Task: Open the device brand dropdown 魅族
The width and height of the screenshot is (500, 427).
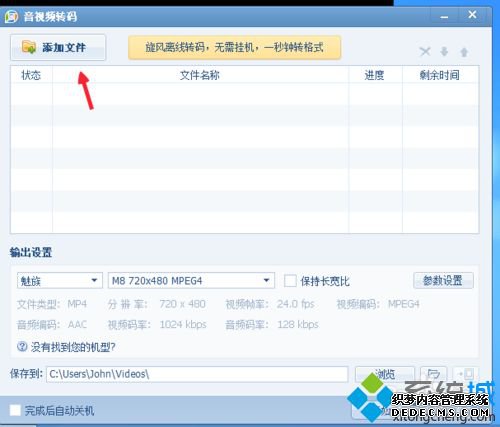Action: click(x=60, y=281)
